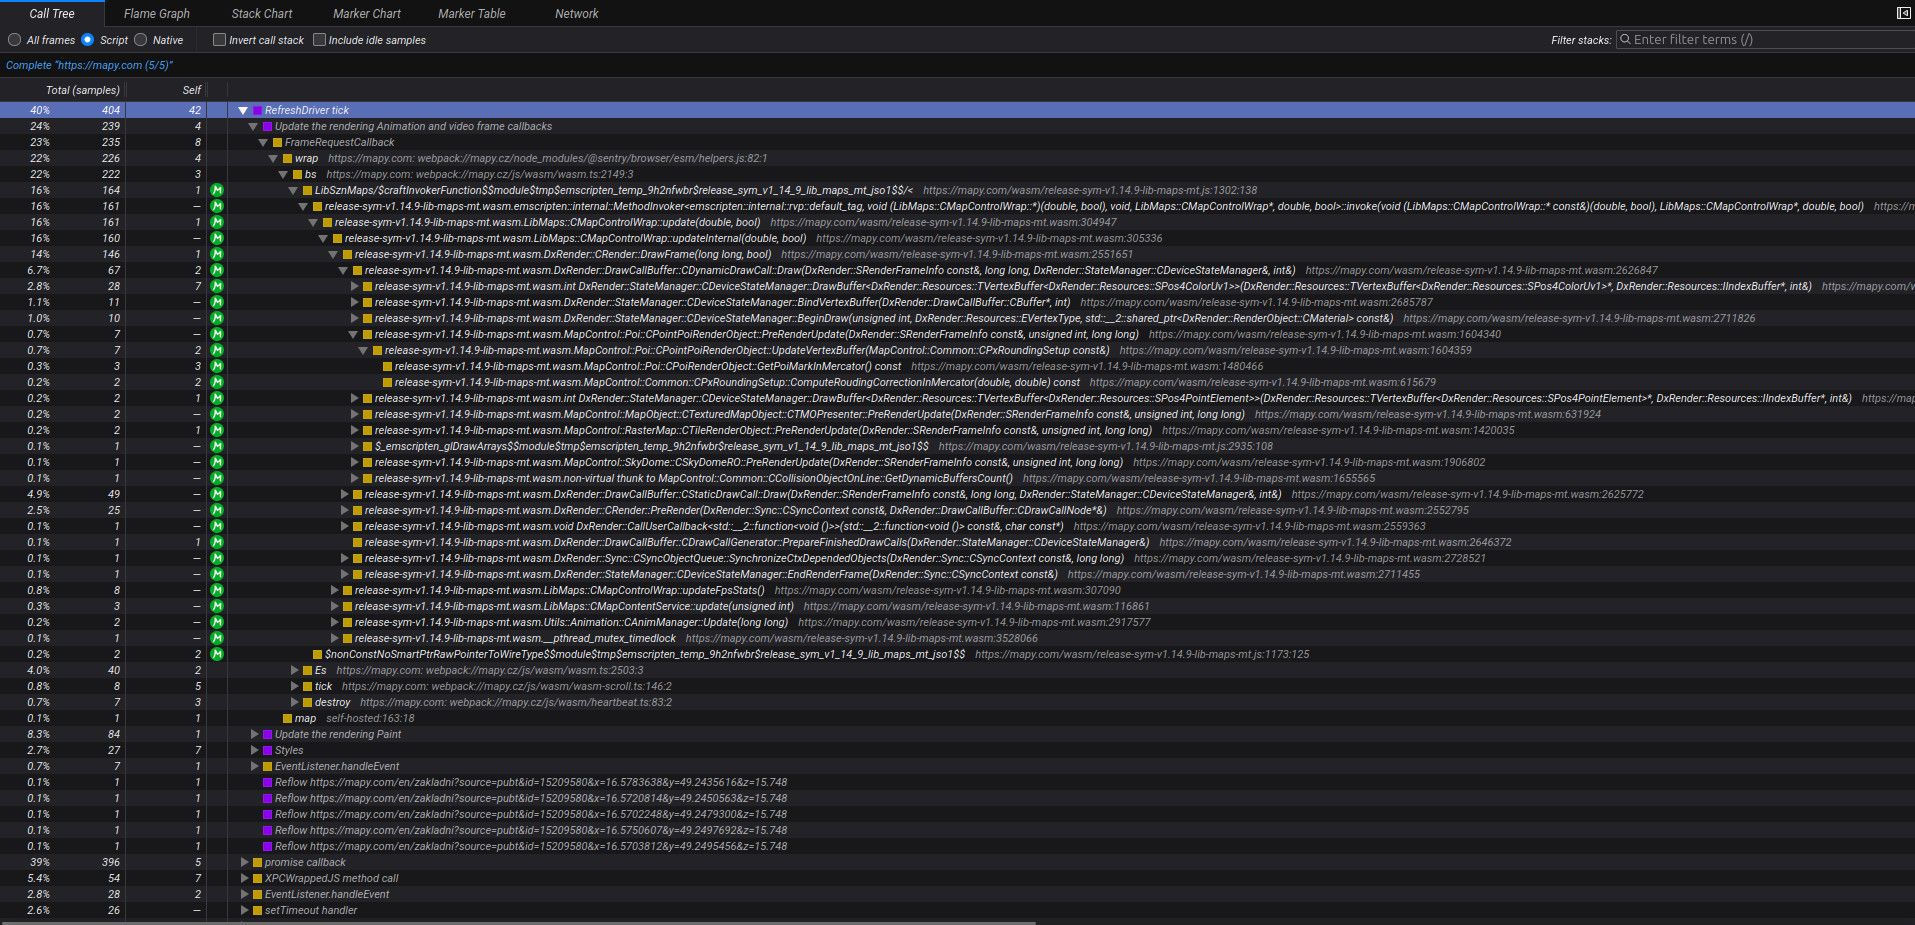
Task: Click green icon in CRender::DrawFrame row
Action: (x=217, y=254)
